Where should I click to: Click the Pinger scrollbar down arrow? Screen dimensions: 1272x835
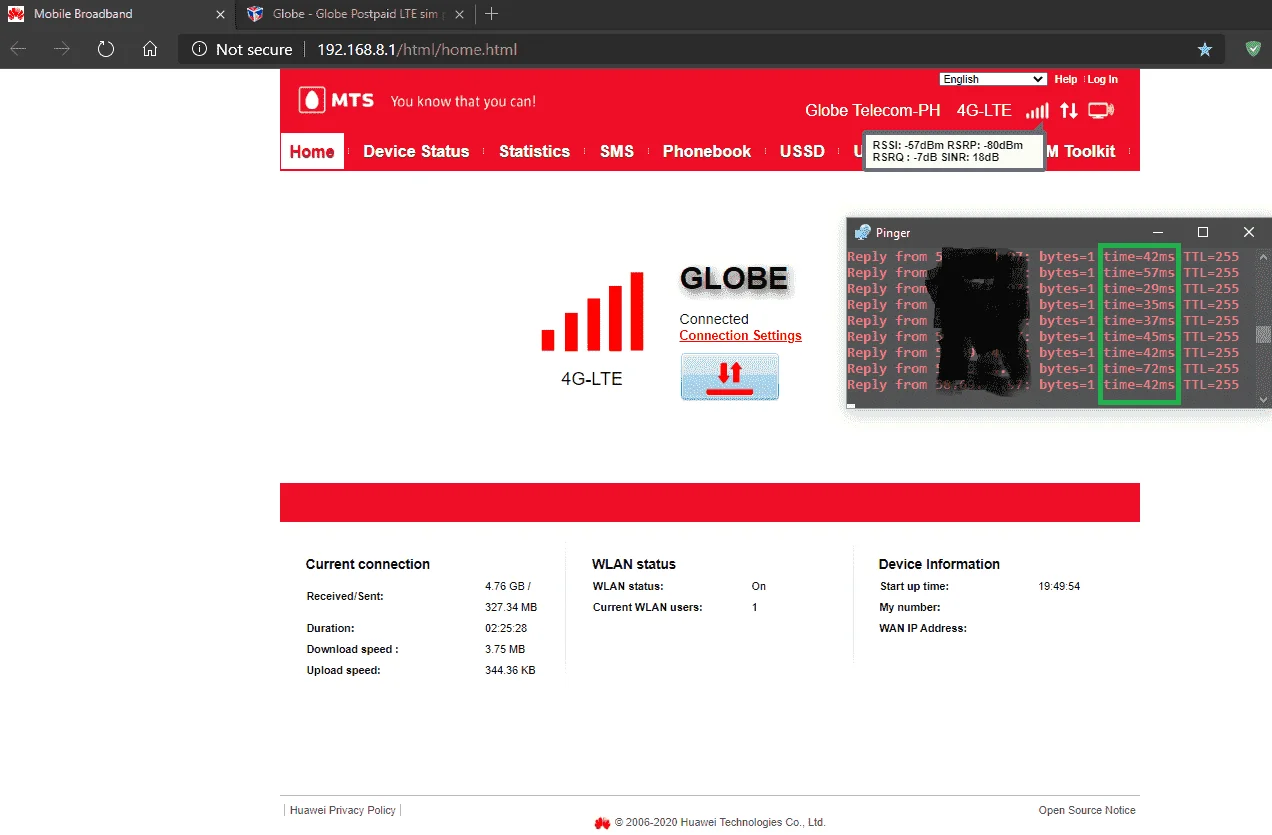click(x=1263, y=399)
